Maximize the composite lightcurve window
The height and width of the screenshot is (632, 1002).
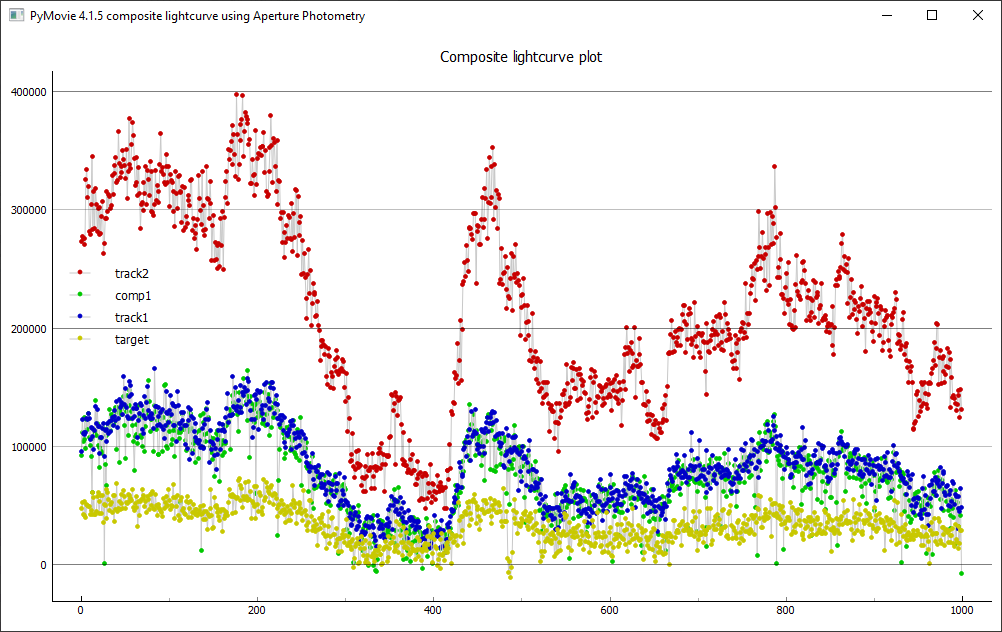tap(933, 16)
